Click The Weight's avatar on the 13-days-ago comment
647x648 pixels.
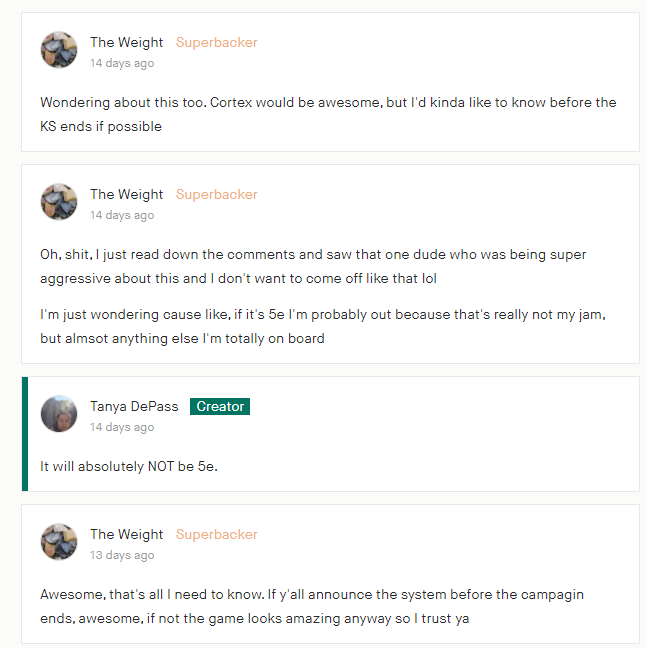pyautogui.click(x=59, y=542)
